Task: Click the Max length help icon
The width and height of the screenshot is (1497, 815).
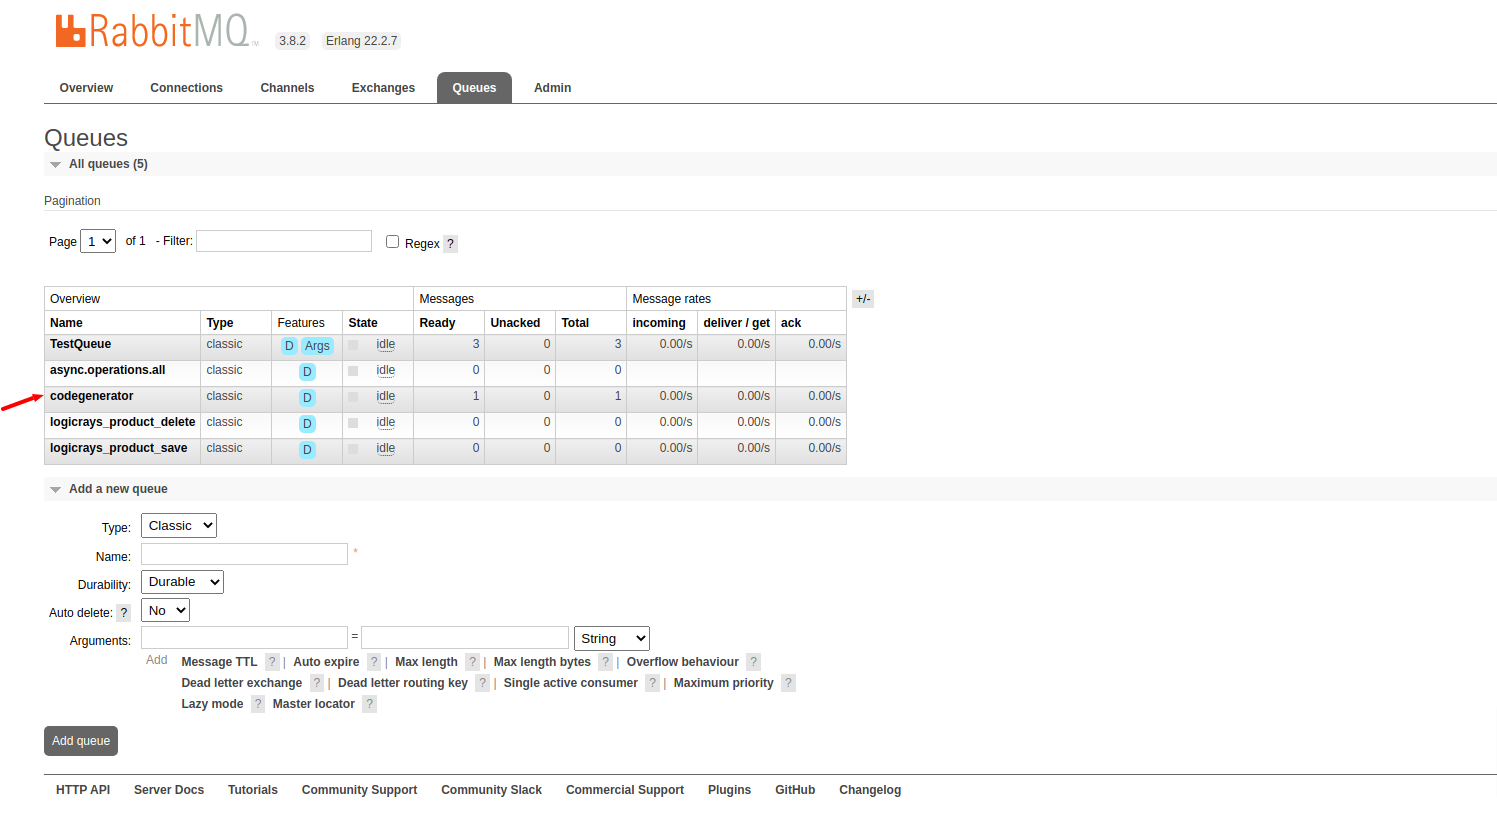Action: tap(473, 662)
